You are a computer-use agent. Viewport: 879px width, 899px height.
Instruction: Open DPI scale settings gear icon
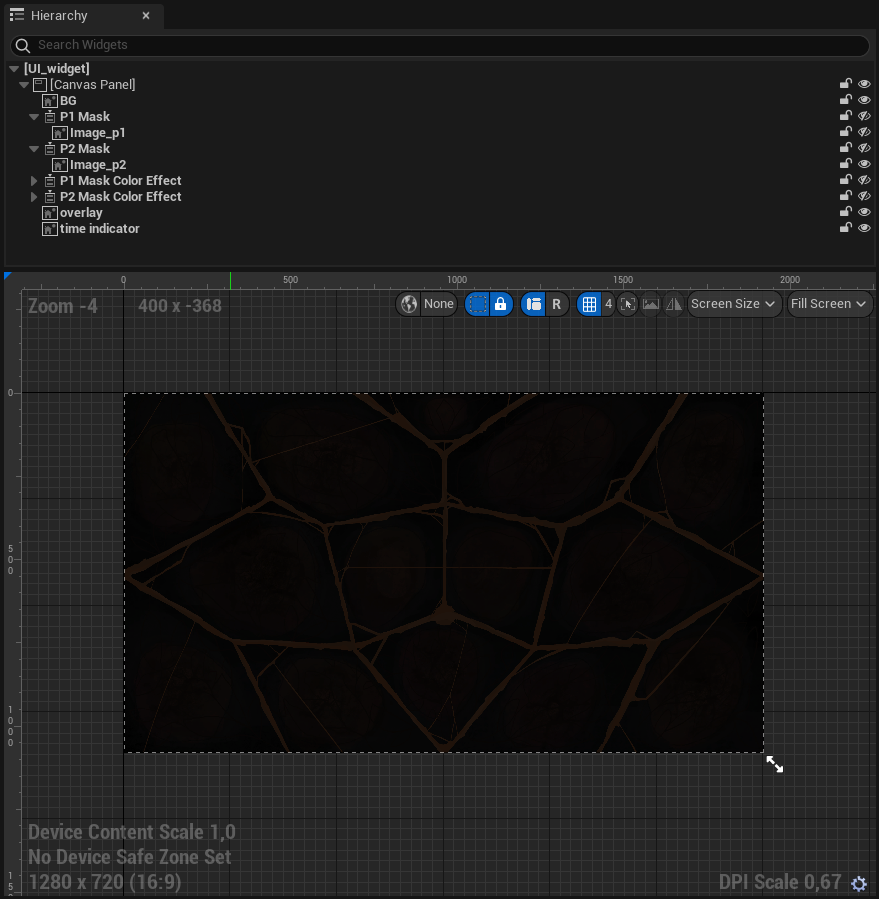(x=859, y=883)
